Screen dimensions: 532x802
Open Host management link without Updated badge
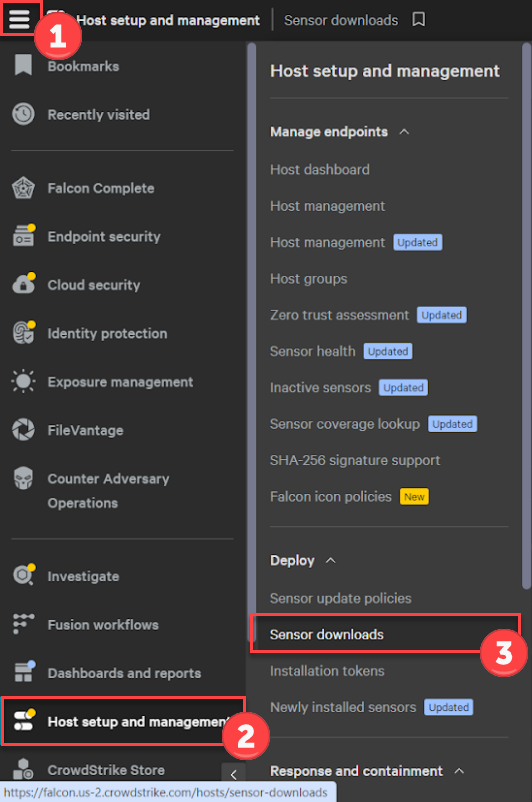pyautogui.click(x=327, y=206)
